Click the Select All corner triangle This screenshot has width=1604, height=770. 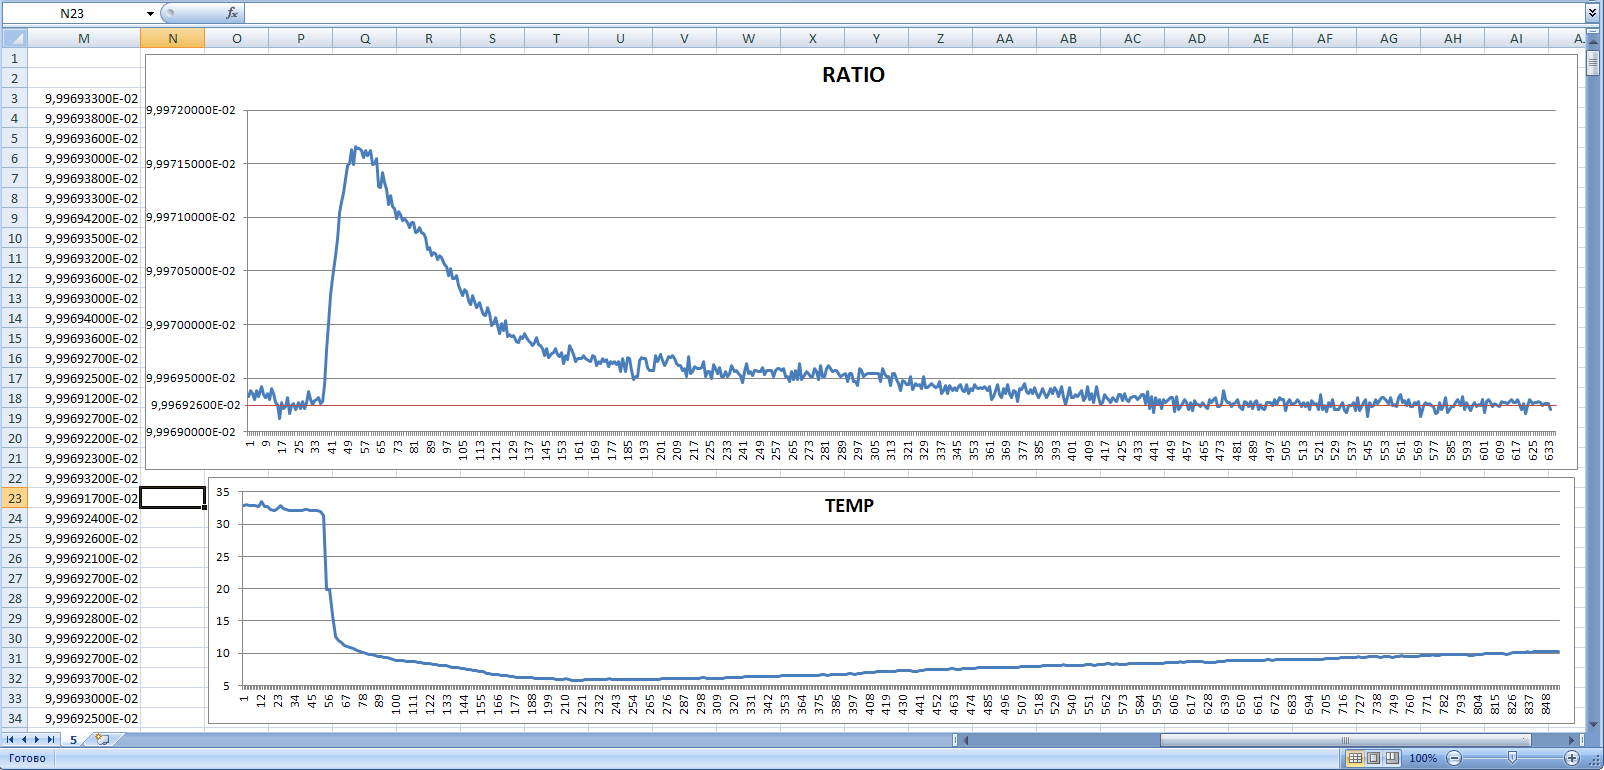14,38
